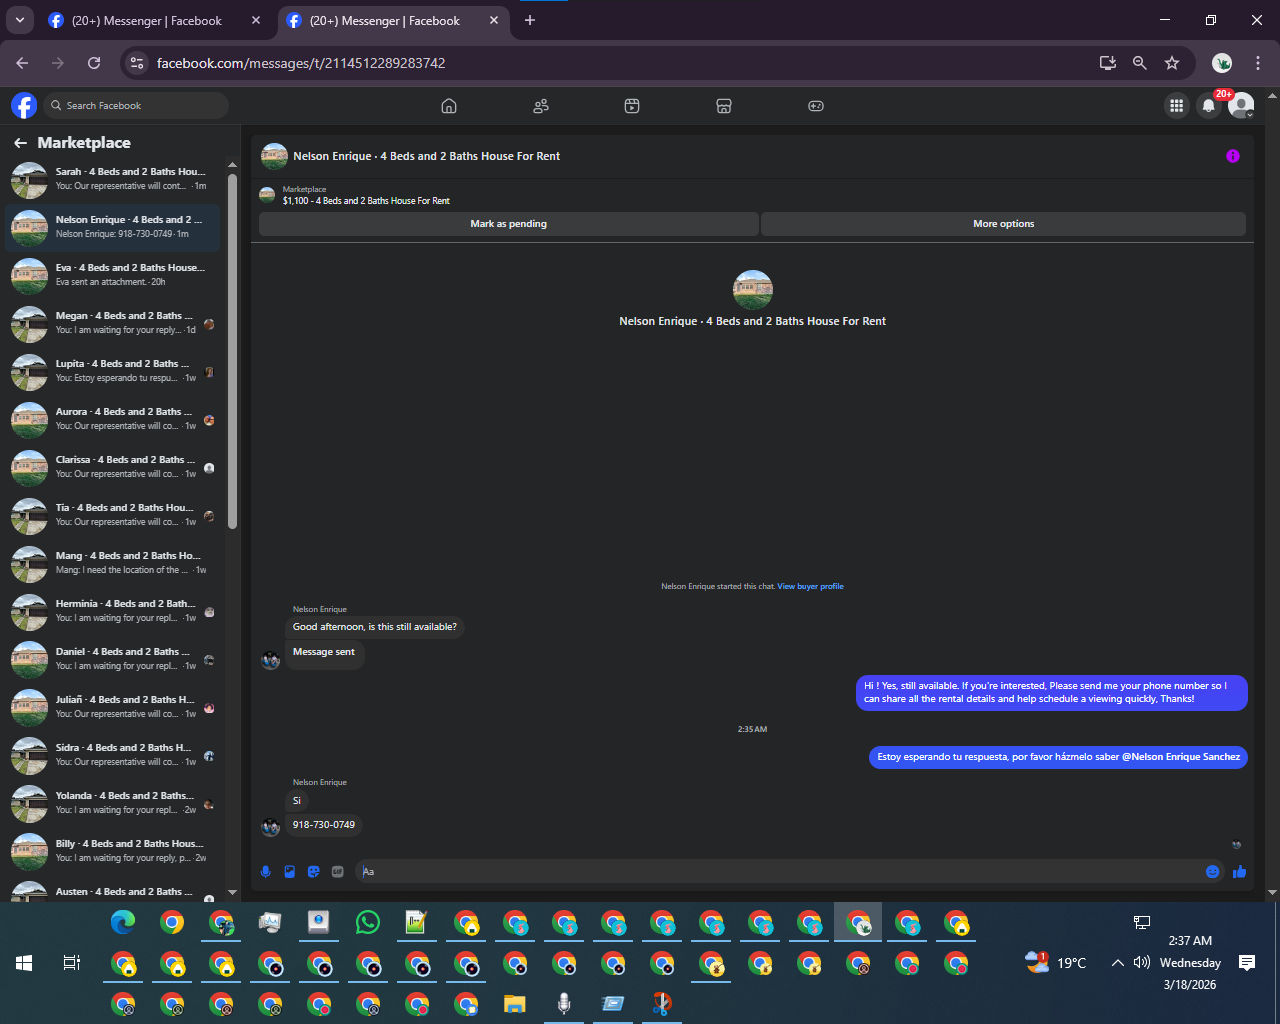Go back to the previous page in Chrome
Image resolution: width=1280 pixels, height=1024 pixels.
pos(22,63)
